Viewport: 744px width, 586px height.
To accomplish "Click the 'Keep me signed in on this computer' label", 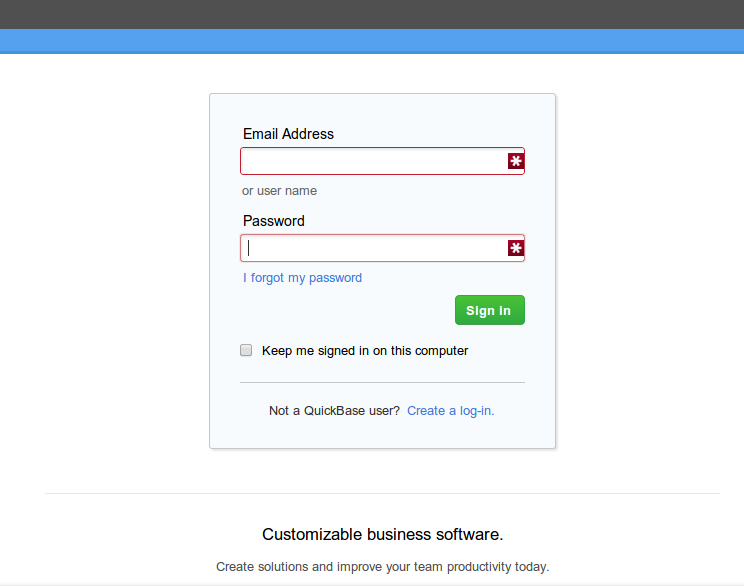I will (x=364, y=351).
